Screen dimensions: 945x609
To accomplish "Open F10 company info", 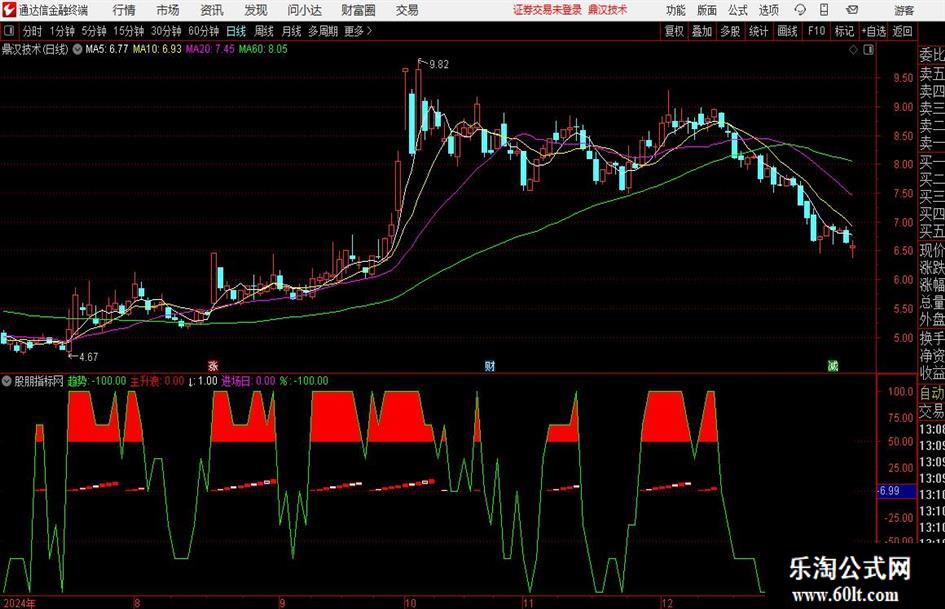I will click(x=817, y=31).
